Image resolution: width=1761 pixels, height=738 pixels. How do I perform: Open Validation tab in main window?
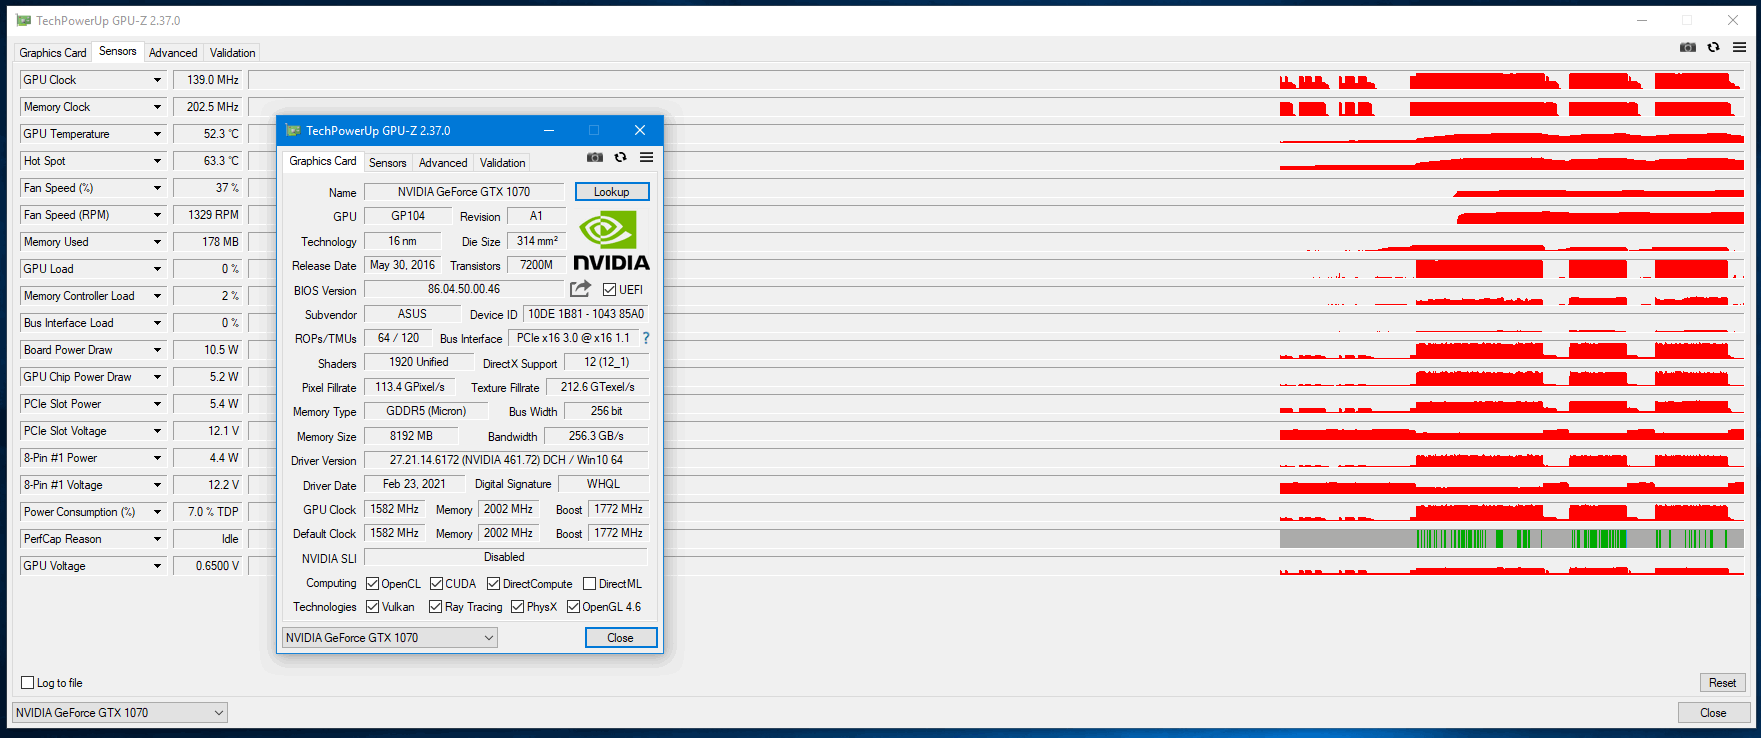(233, 53)
